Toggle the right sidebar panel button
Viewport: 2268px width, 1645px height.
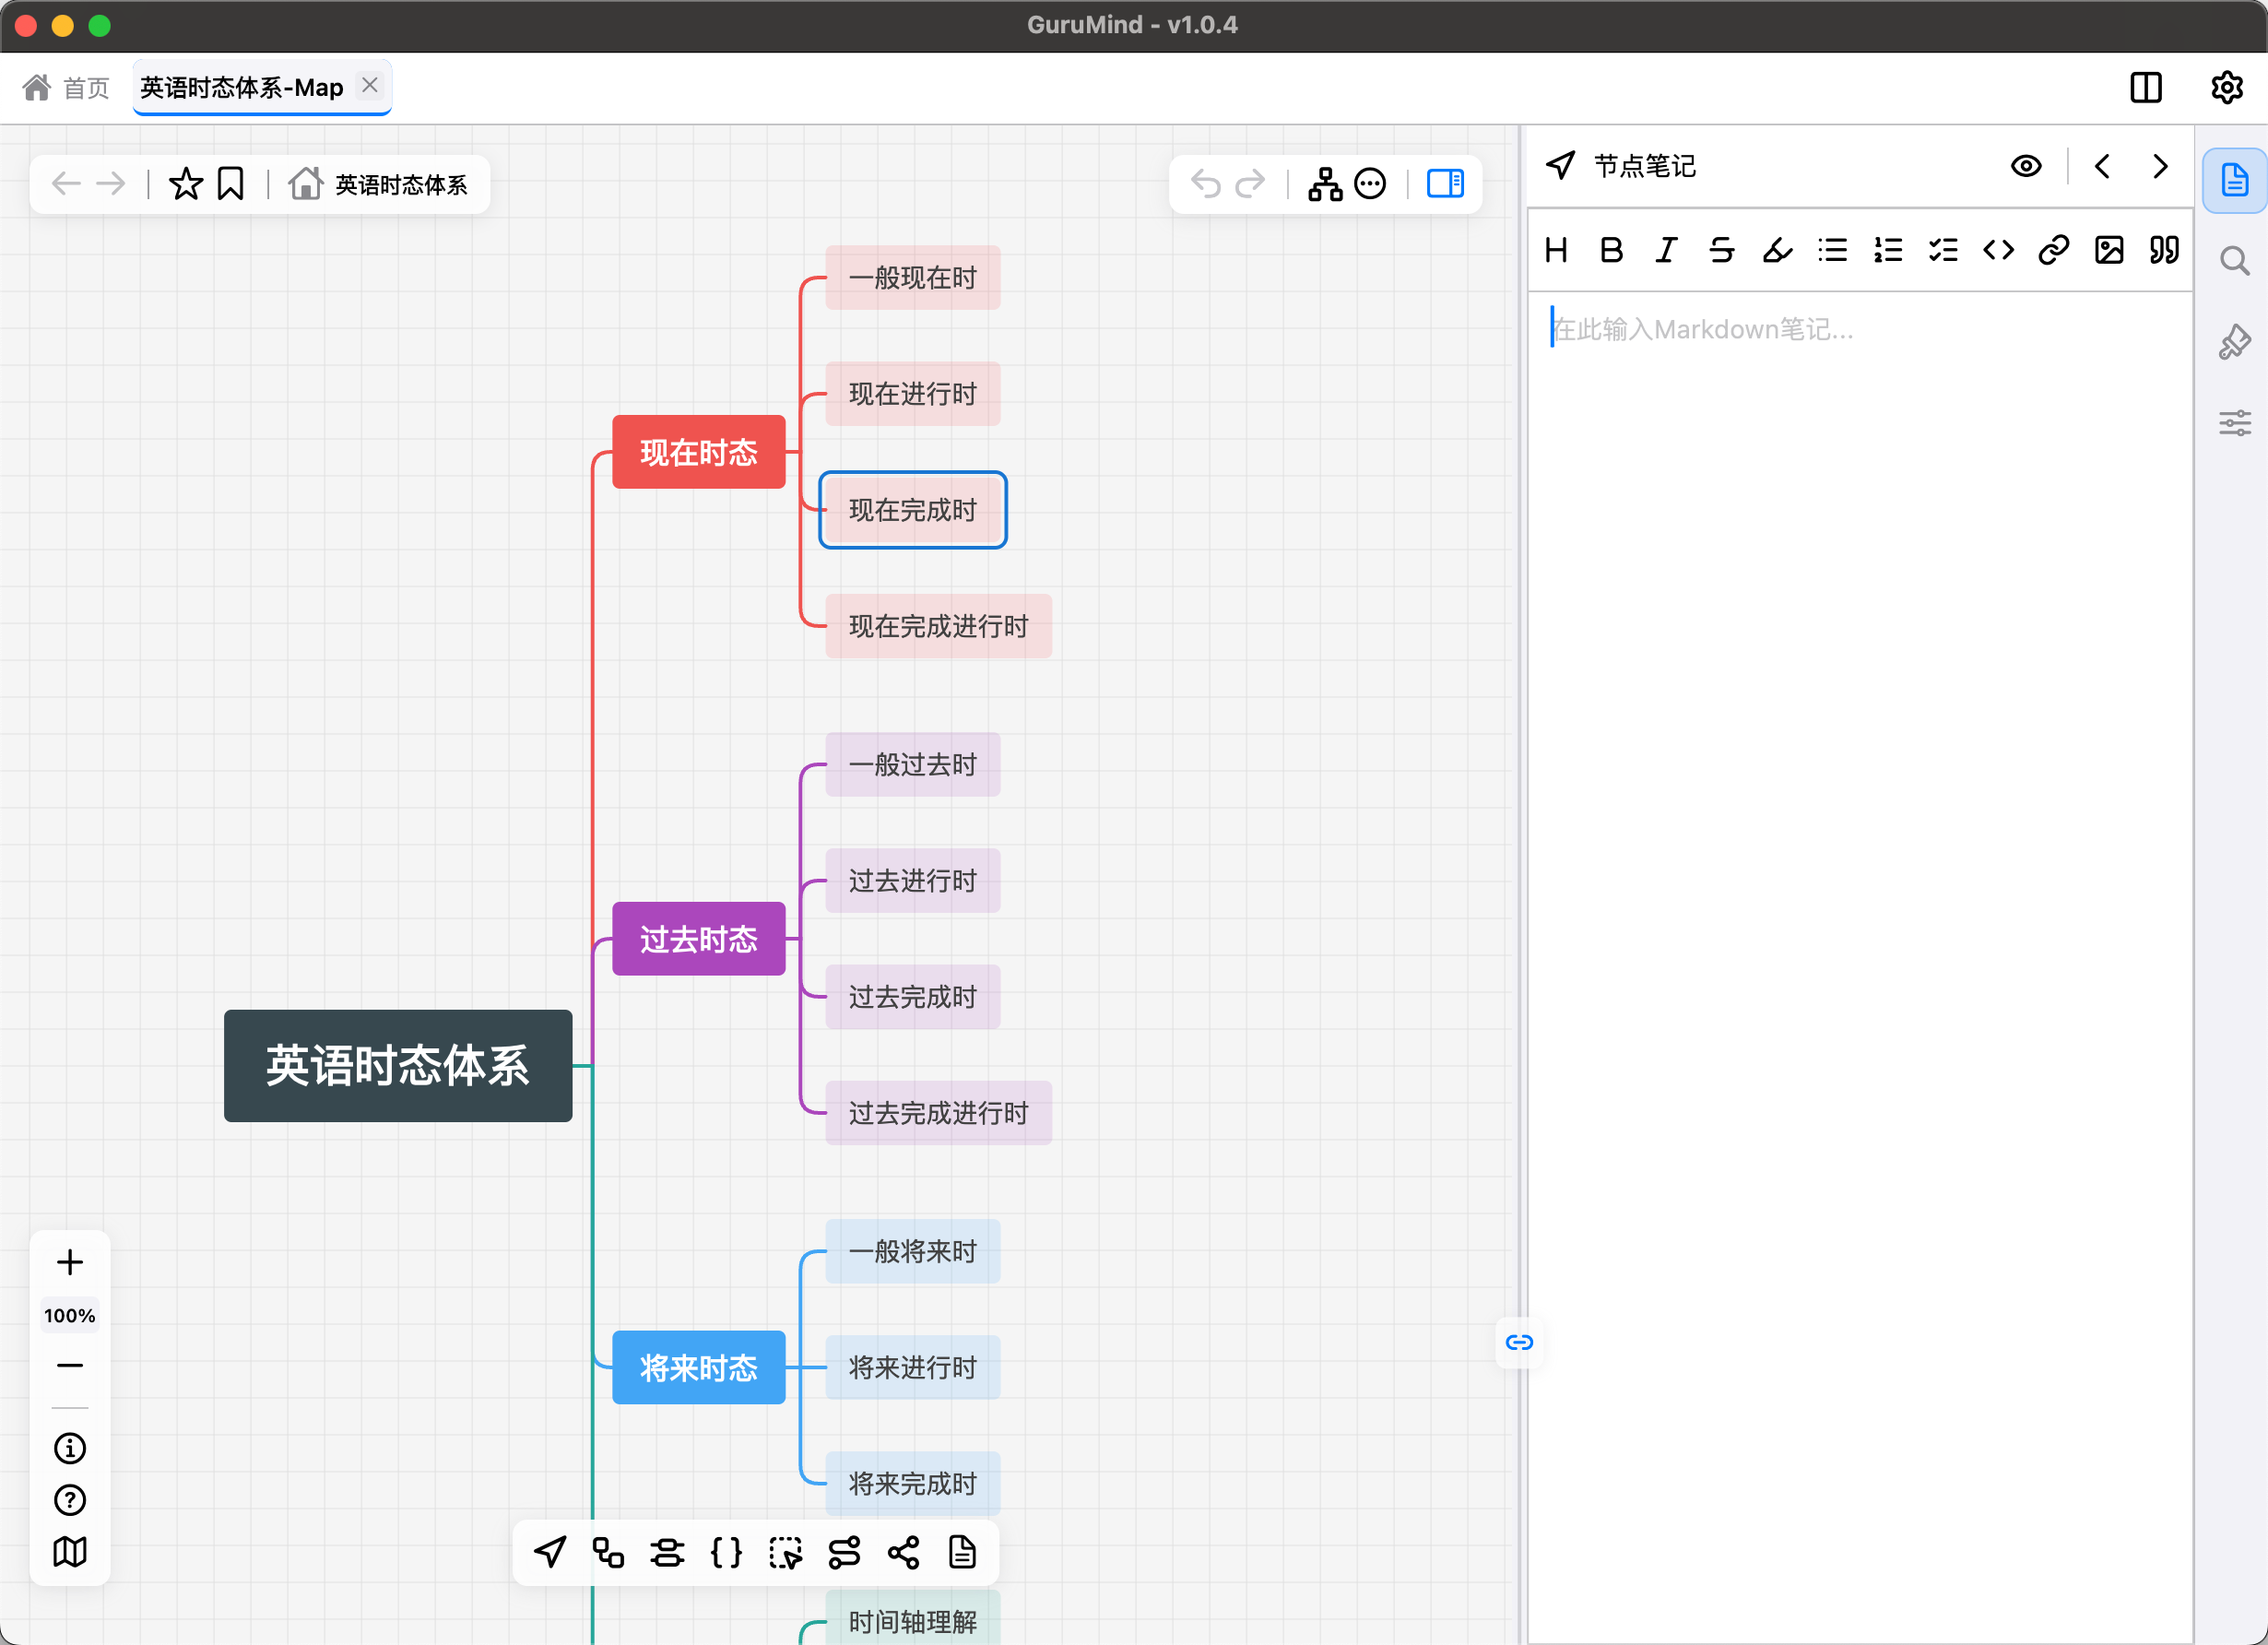[1445, 184]
